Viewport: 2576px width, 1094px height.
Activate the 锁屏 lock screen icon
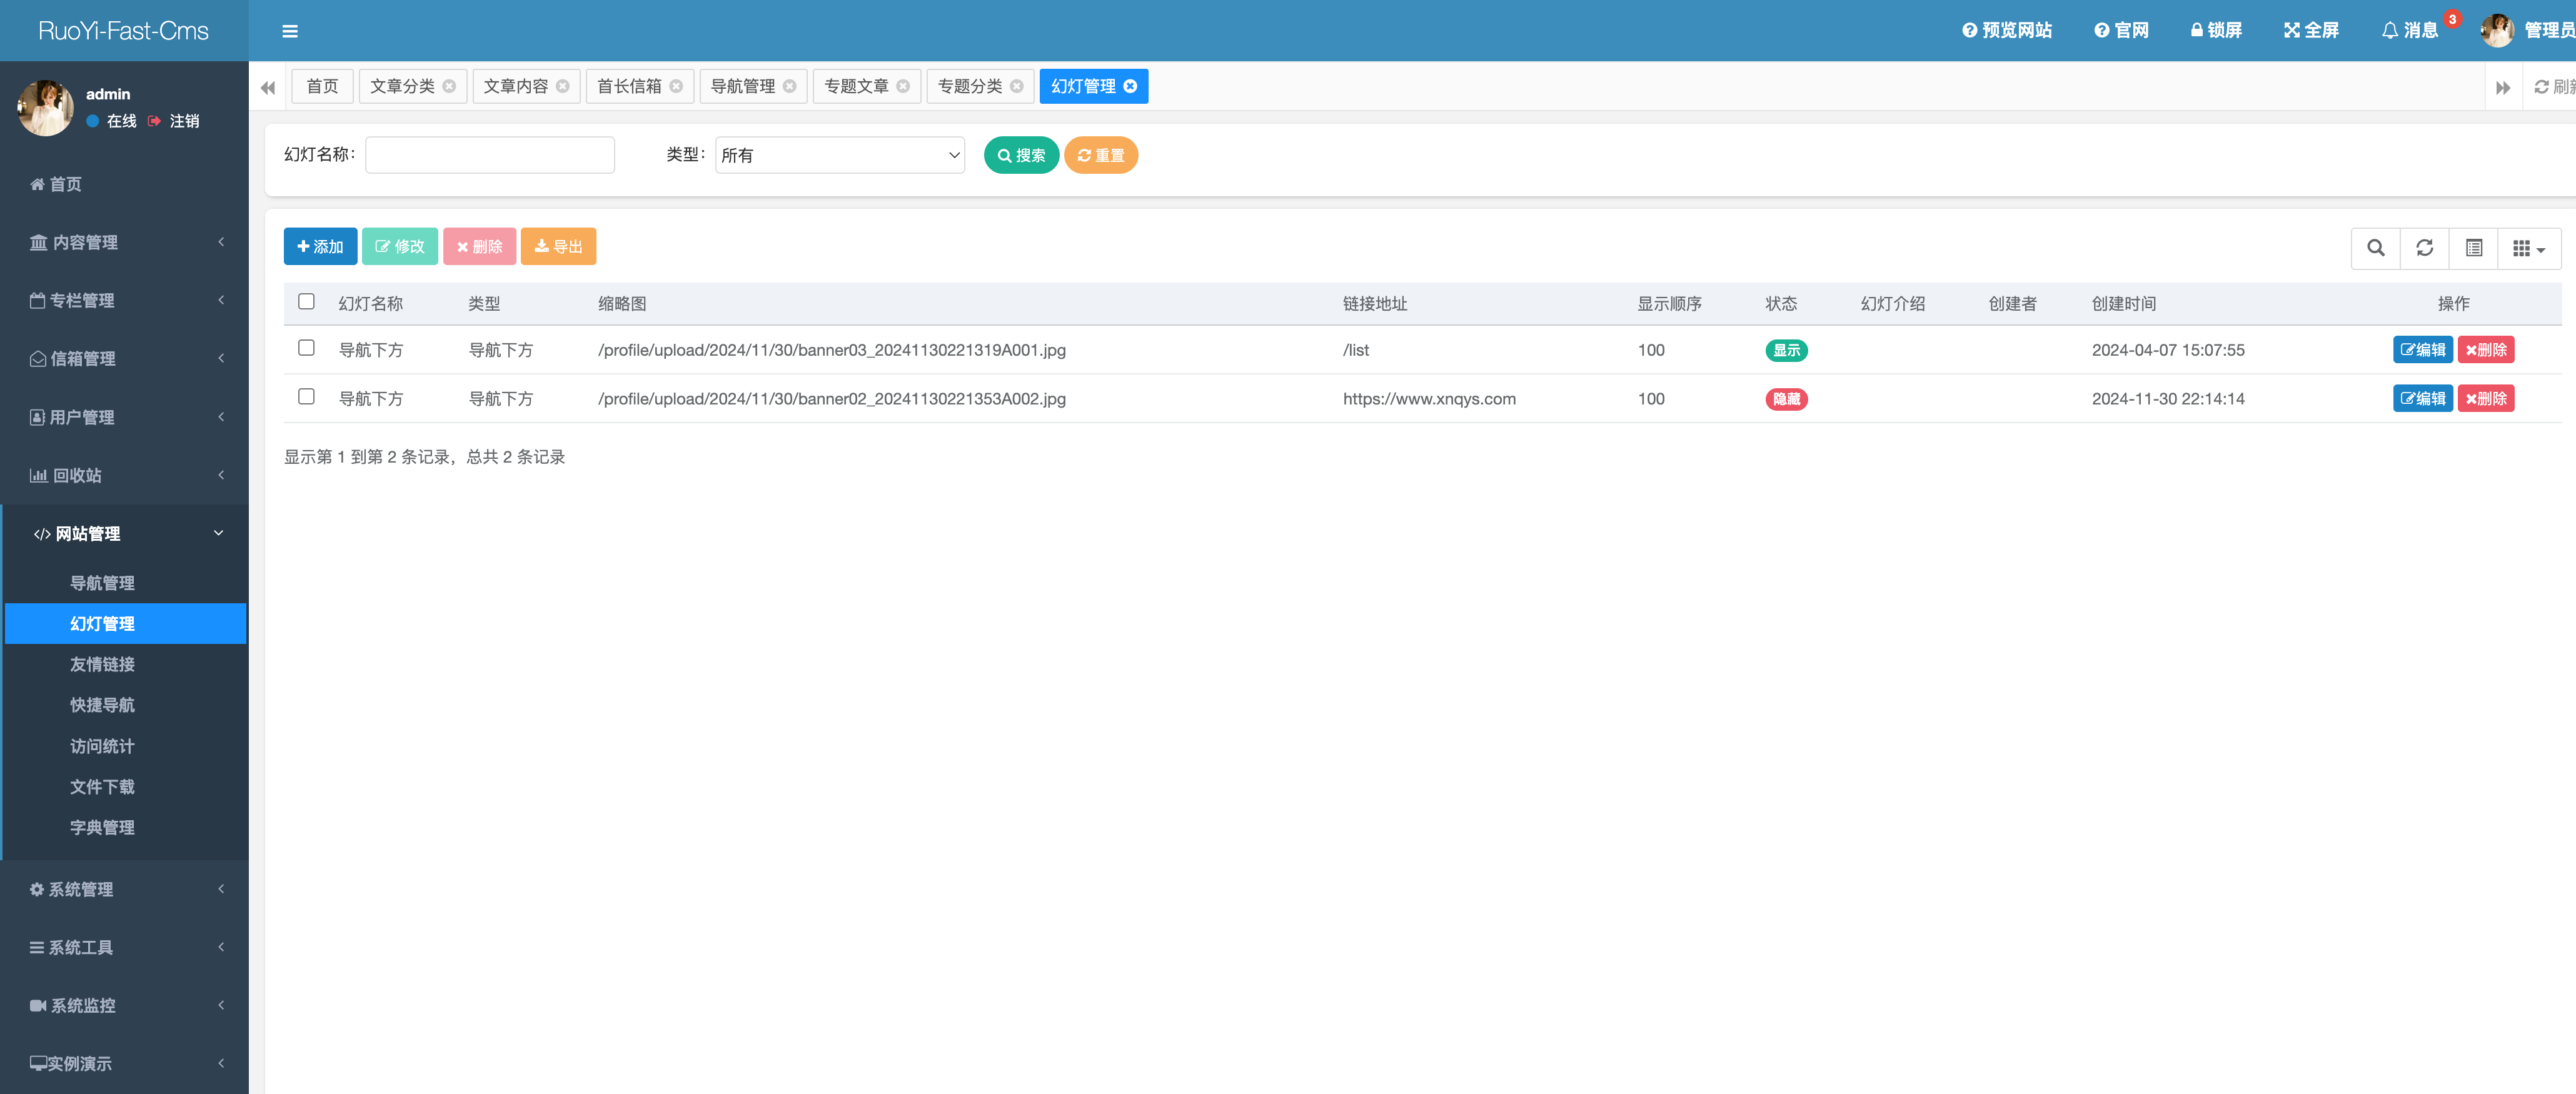click(2215, 31)
